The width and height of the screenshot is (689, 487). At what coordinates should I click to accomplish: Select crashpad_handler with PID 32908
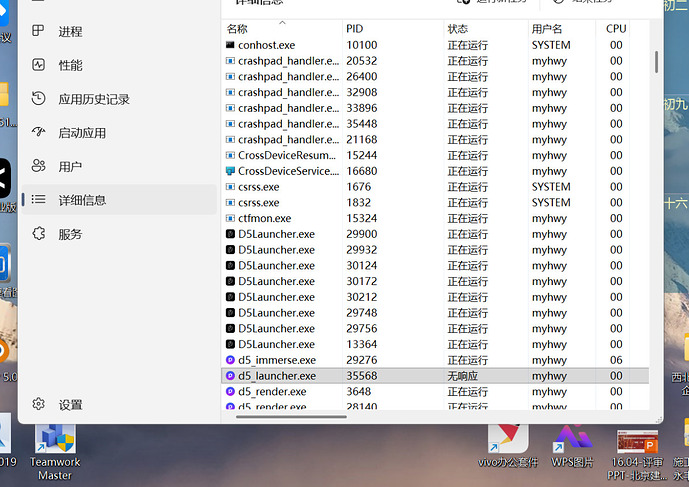click(x=435, y=93)
